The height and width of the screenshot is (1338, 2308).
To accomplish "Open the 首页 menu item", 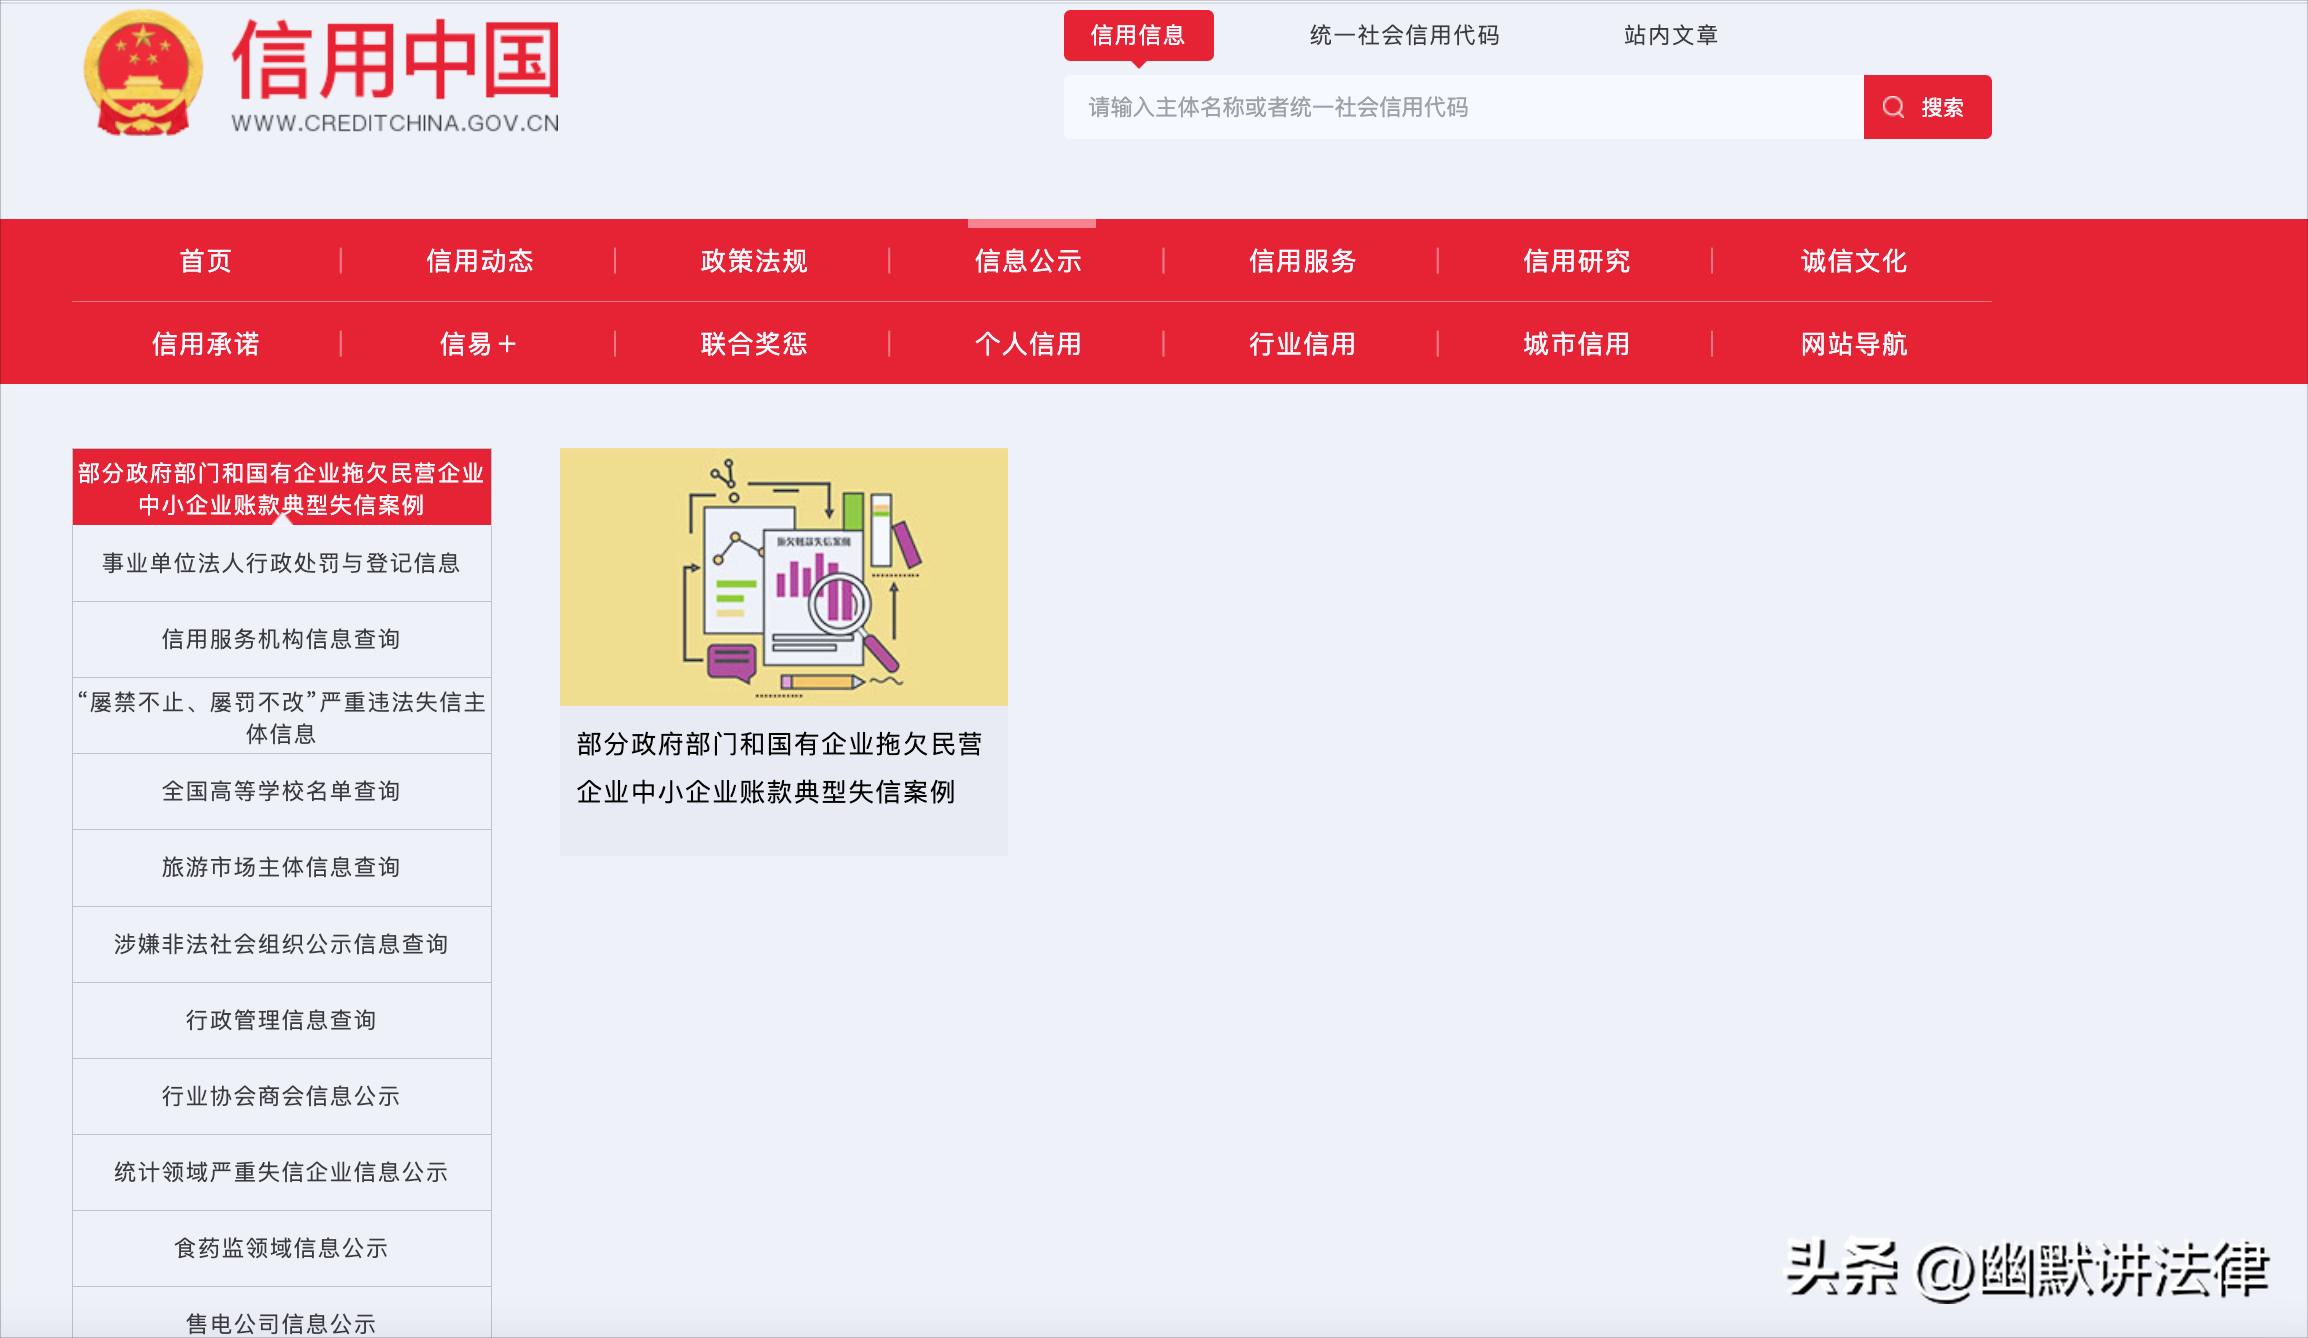I will tap(204, 262).
